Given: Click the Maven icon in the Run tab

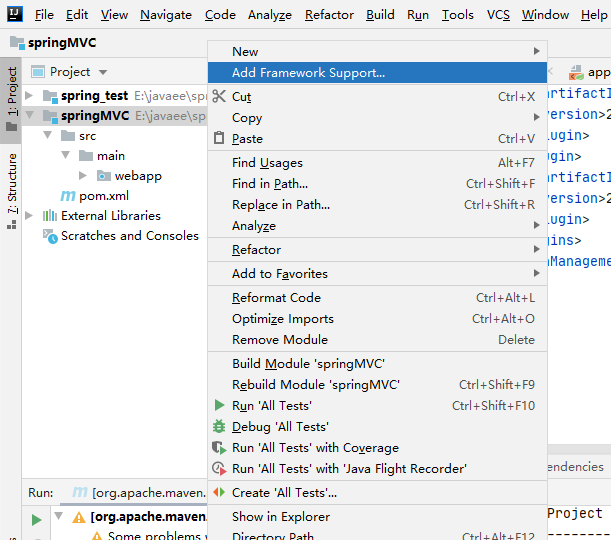Looking at the screenshot, I should click(x=80, y=492).
